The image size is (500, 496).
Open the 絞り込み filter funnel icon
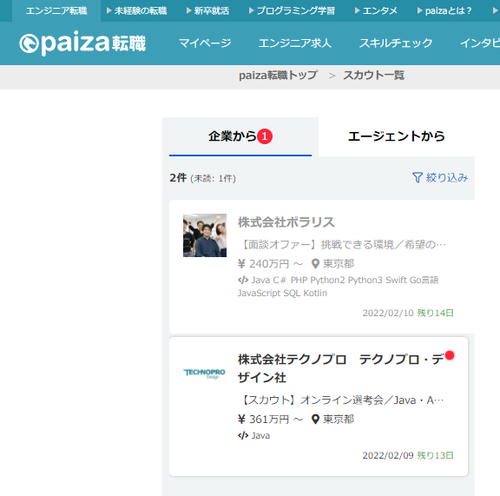(x=417, y=177)
